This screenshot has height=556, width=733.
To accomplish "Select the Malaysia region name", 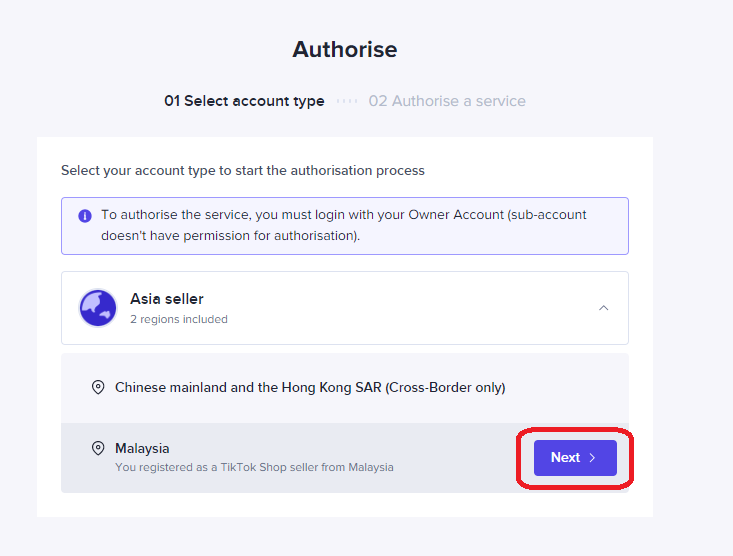I will pos(142,449).
